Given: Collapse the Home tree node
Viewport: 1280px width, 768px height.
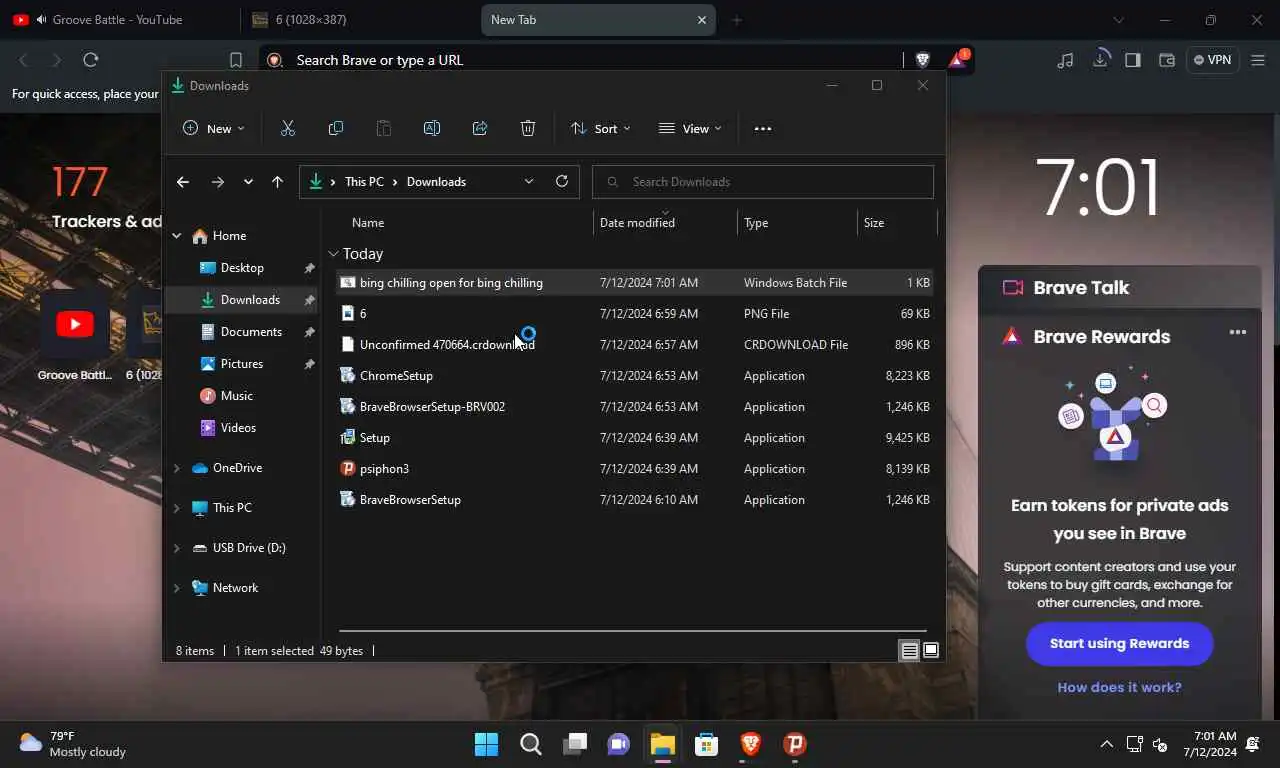Looking at the screenshot, I should (177, 236).
